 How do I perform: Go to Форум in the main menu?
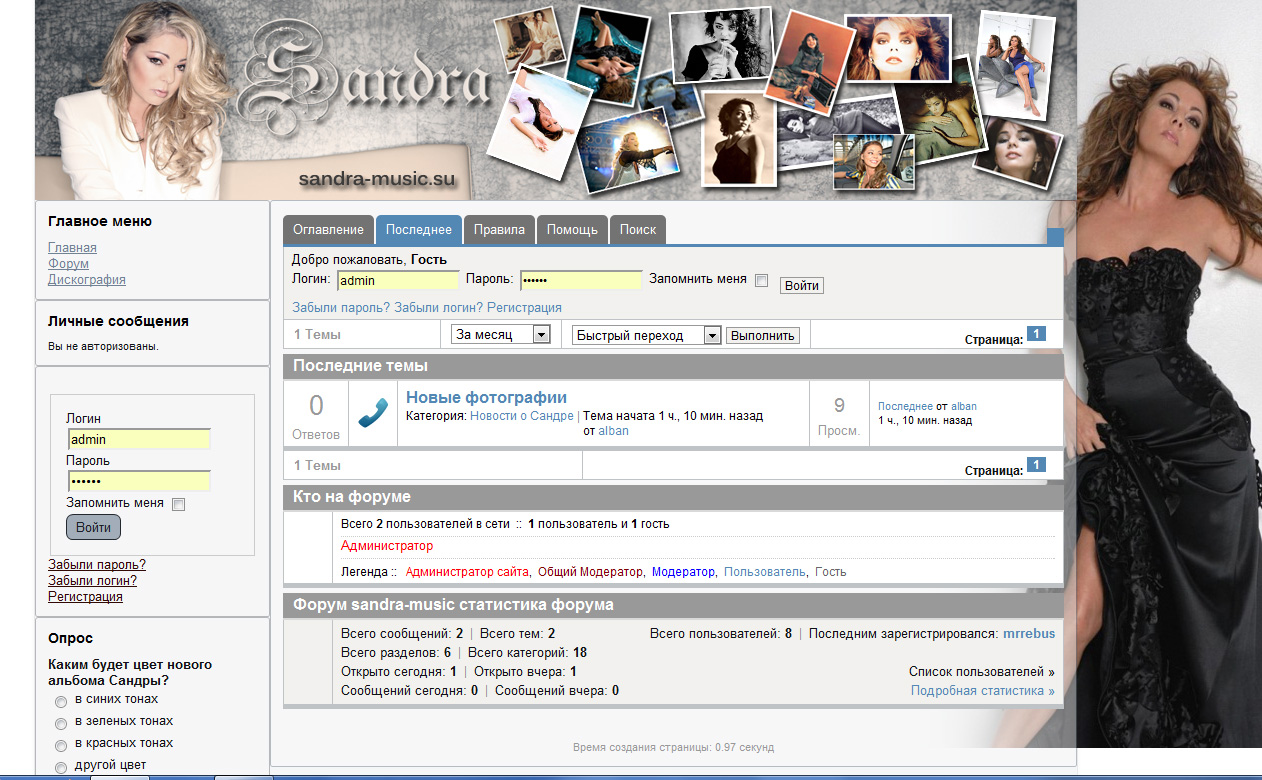[68, 264]
